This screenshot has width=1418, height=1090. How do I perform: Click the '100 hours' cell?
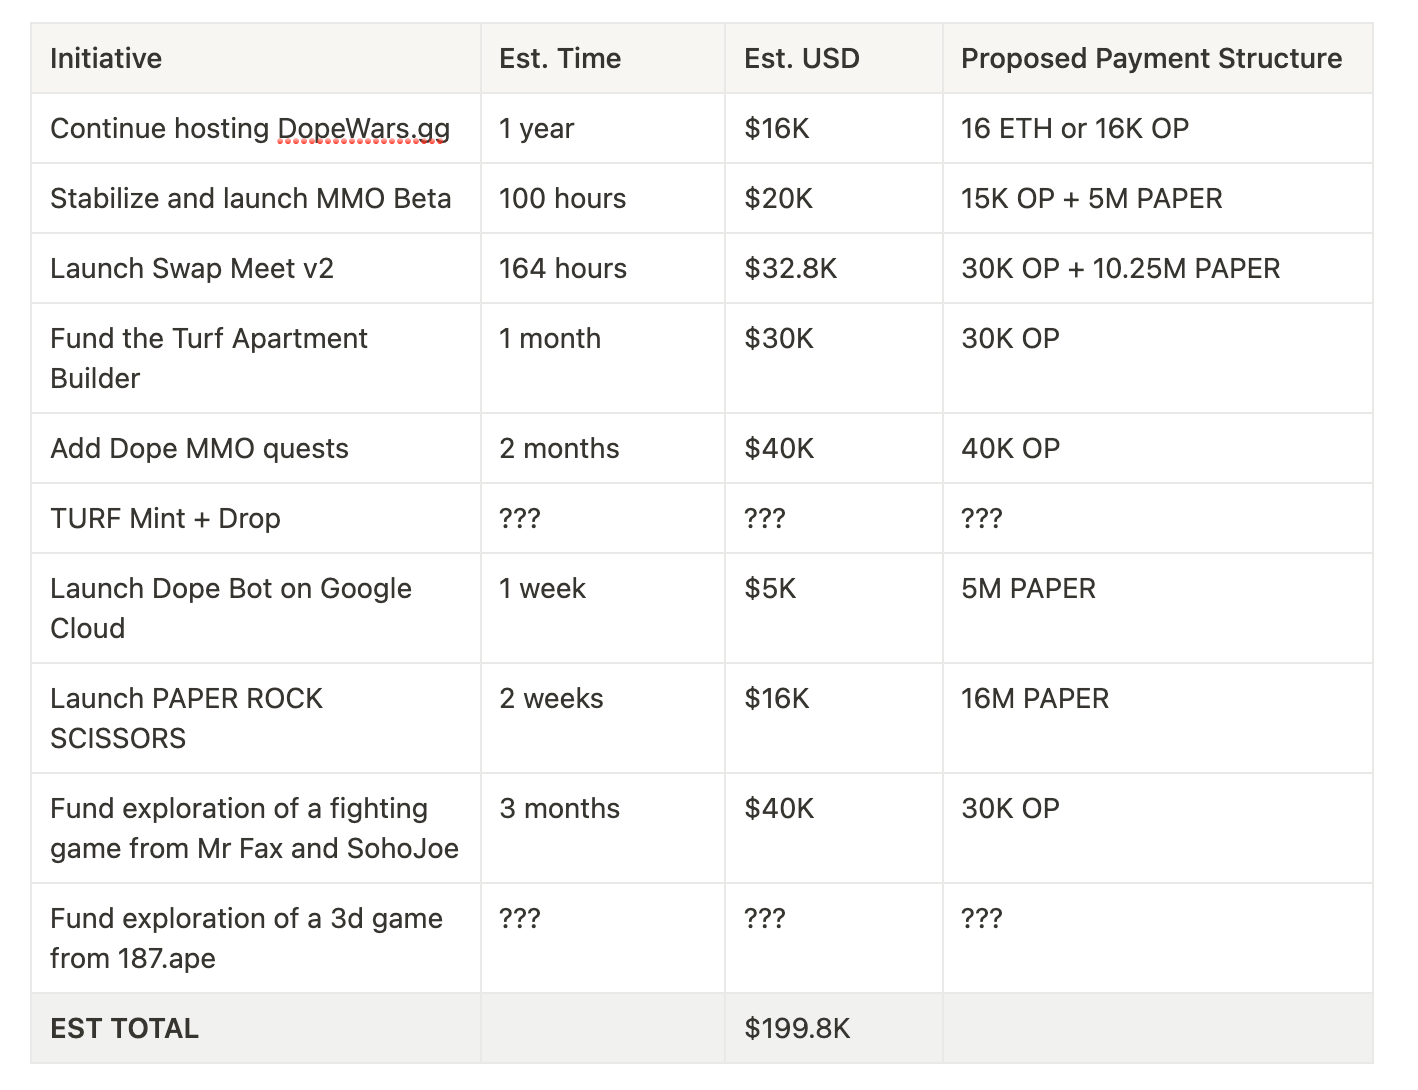pos(603,198)
